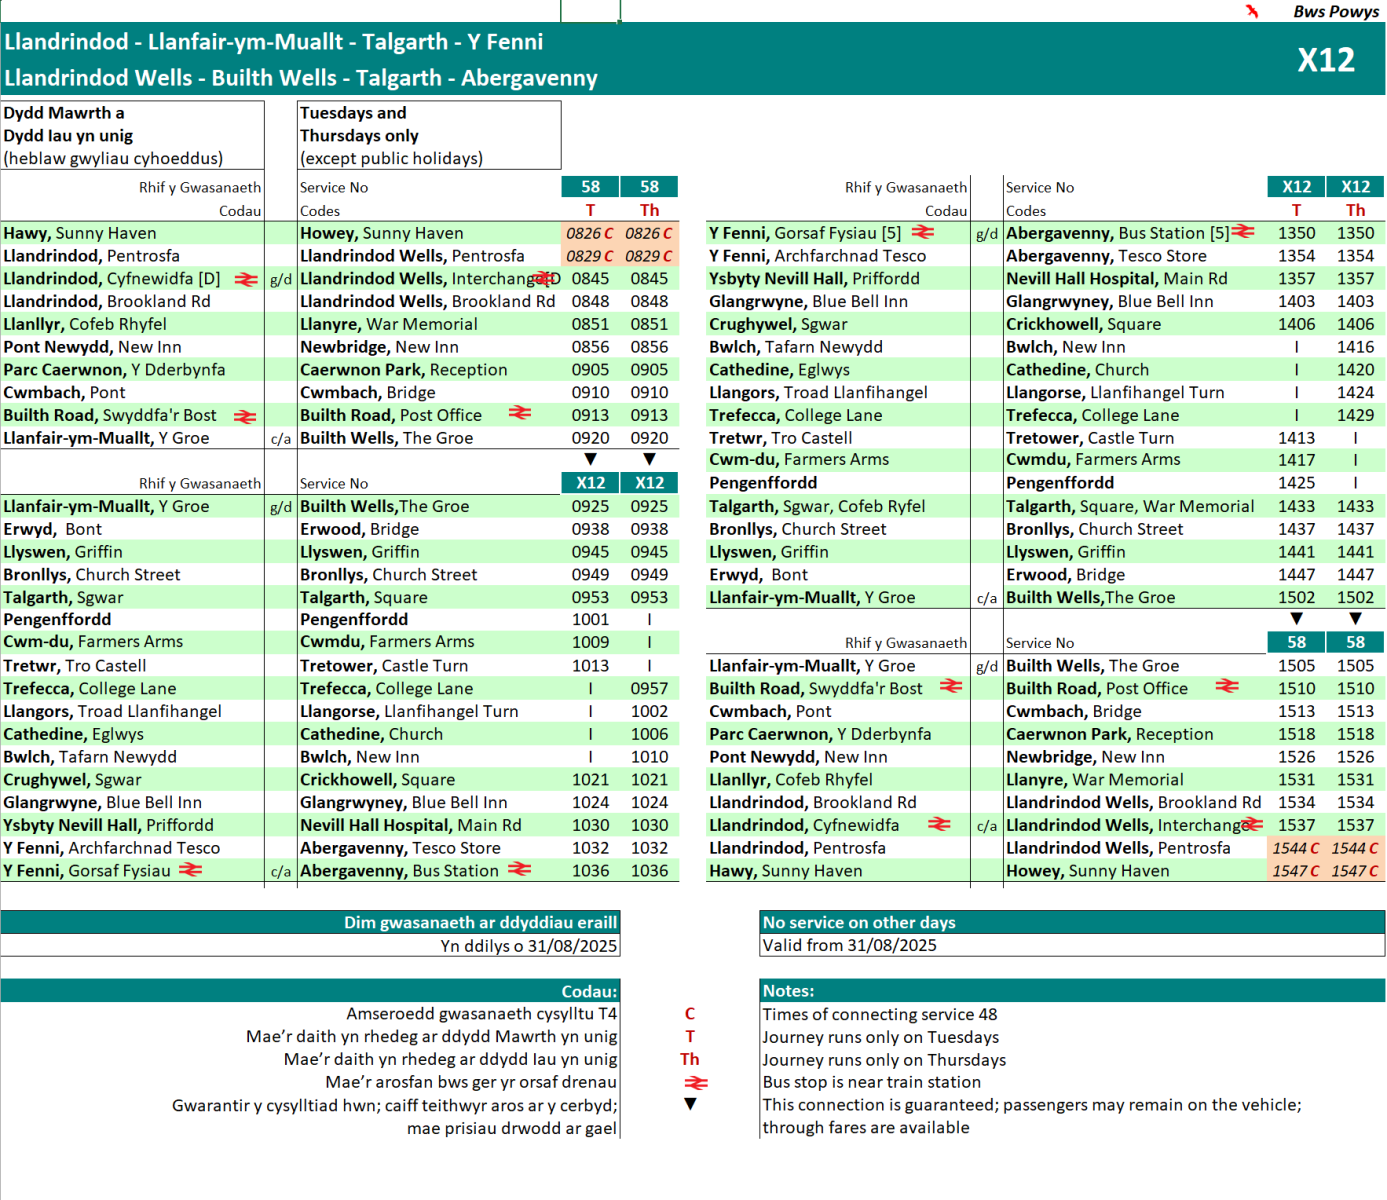This screenshot has width=1387, height=1200.
Task: Click the Times of connecting service 48 note
Action: [880, 1014]
